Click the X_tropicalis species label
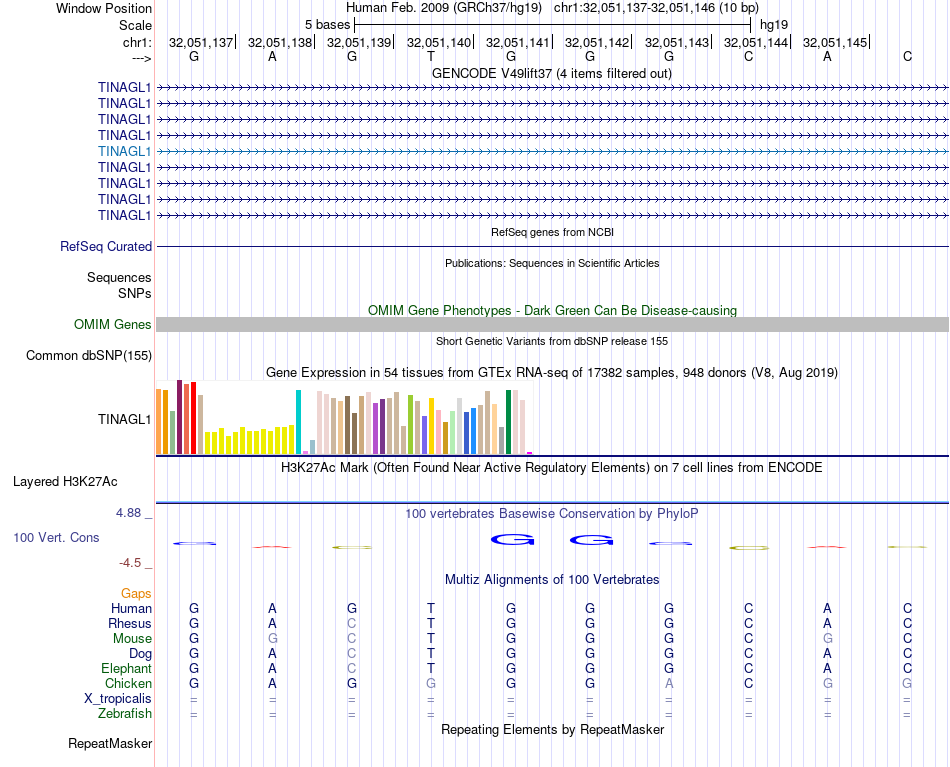The width and height of the screenshot is (950, 767). (x=118, y=699)
